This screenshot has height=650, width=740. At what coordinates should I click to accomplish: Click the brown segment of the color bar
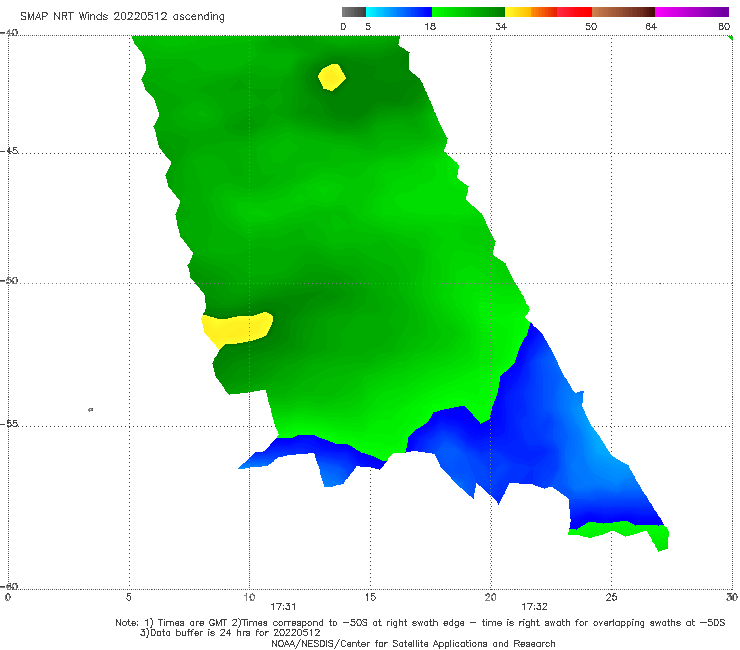coord(623,12)
